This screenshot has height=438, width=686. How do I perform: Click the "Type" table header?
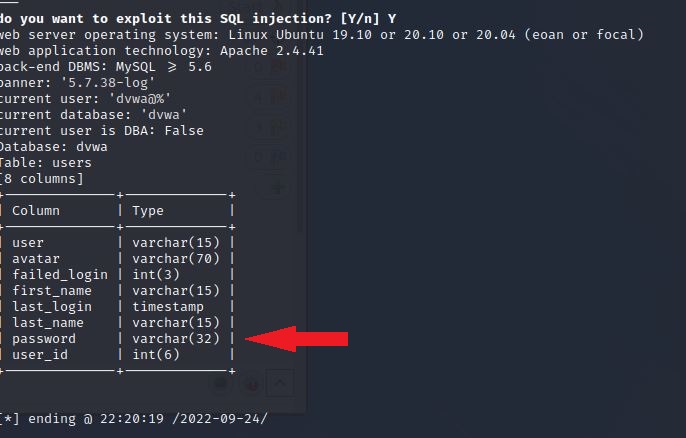pyautogui.click(x=147, y=211)
